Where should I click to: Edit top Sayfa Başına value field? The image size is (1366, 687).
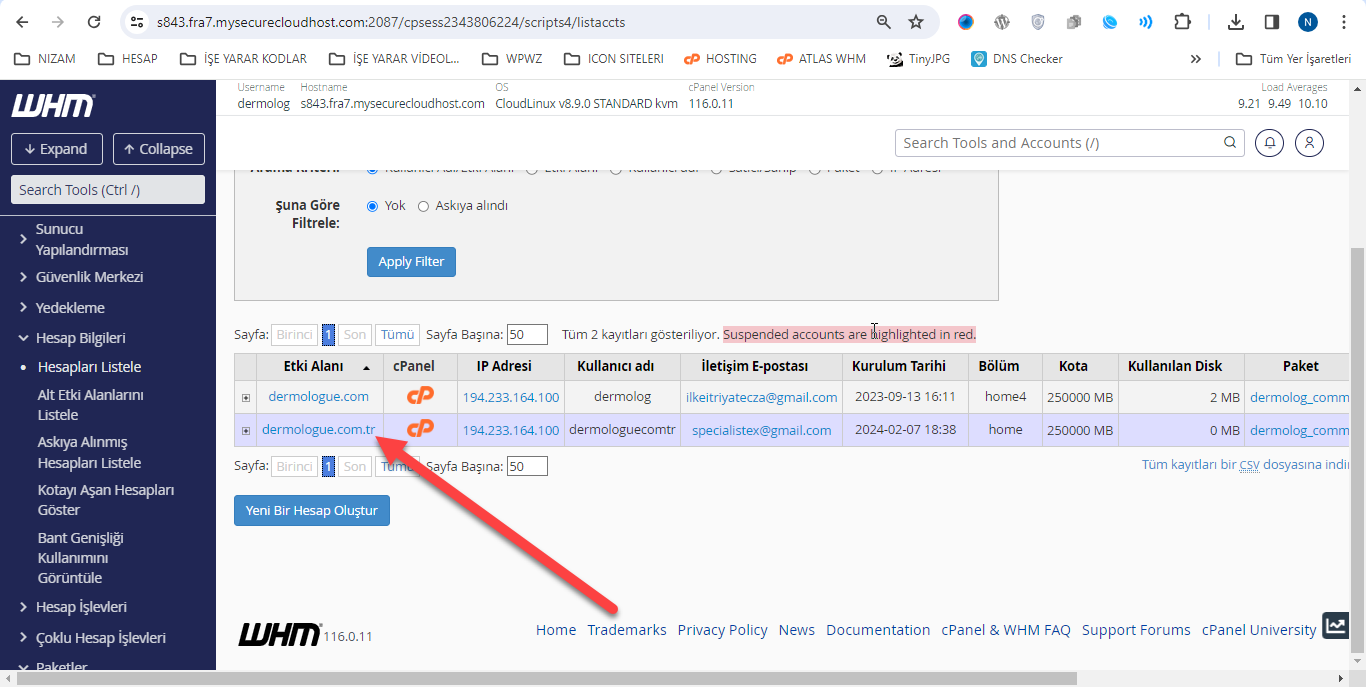click(x=527, y=334)
